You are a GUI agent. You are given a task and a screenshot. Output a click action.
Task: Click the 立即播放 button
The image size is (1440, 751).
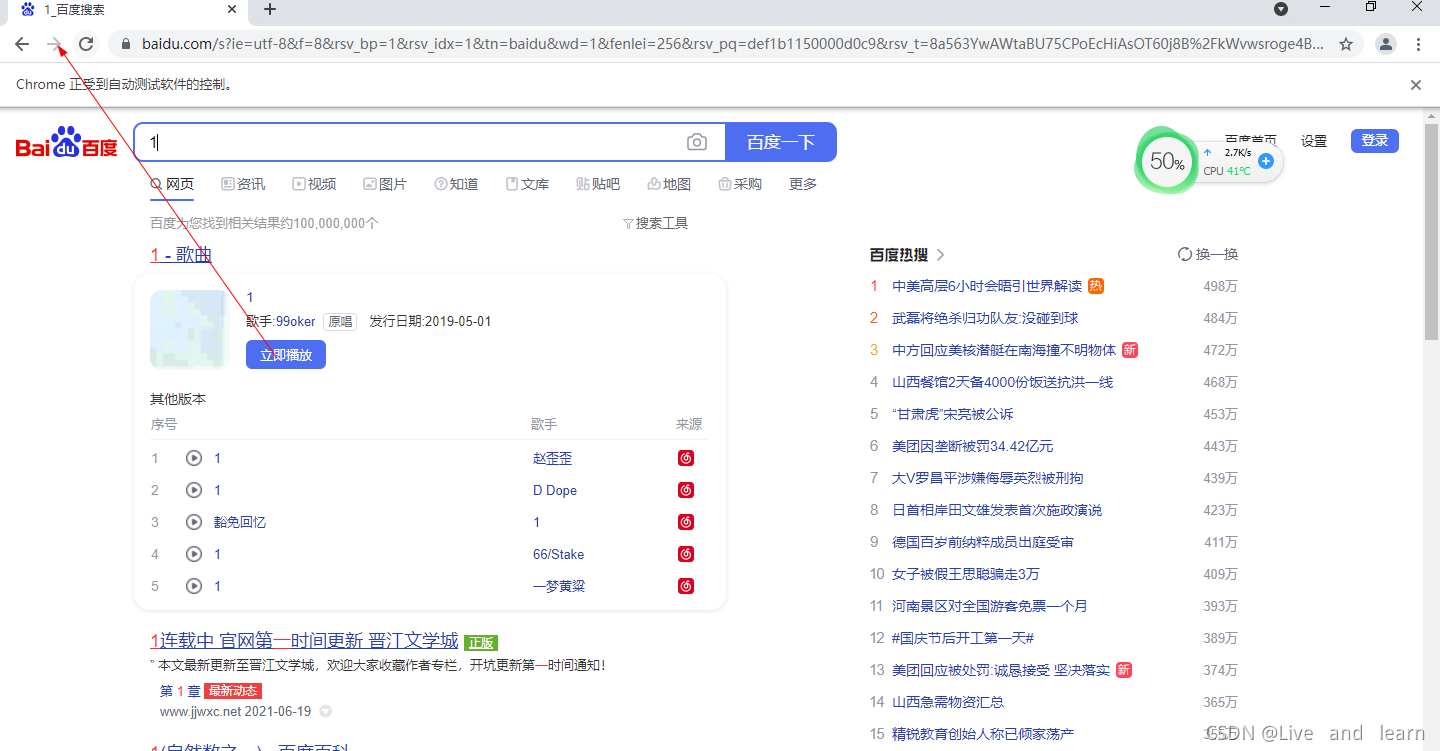click(286, 355)
